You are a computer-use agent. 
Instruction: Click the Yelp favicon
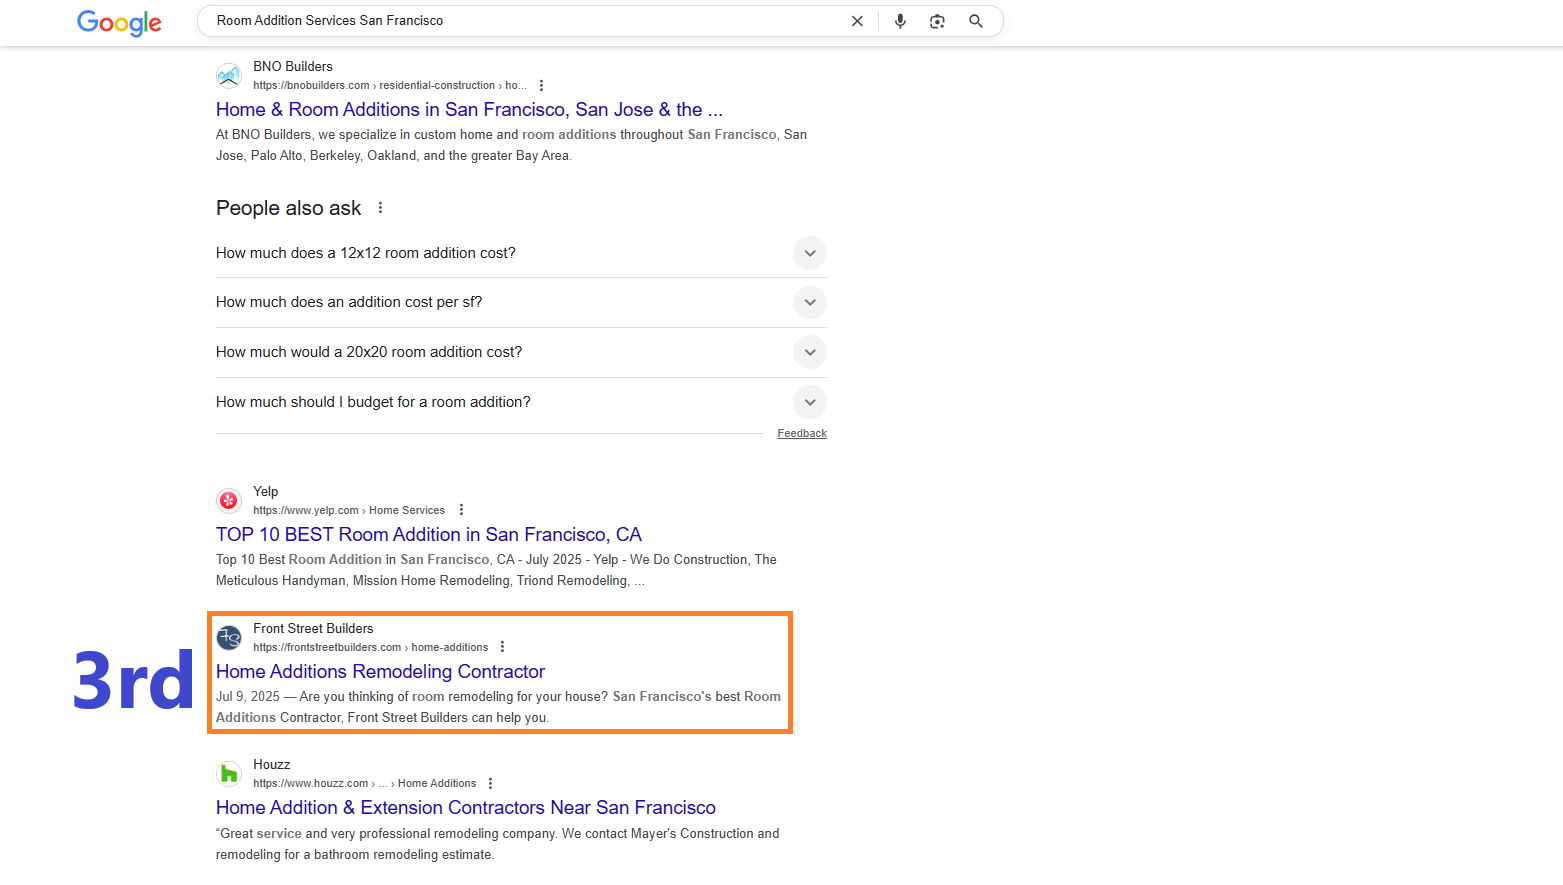(x=229, y=500)
